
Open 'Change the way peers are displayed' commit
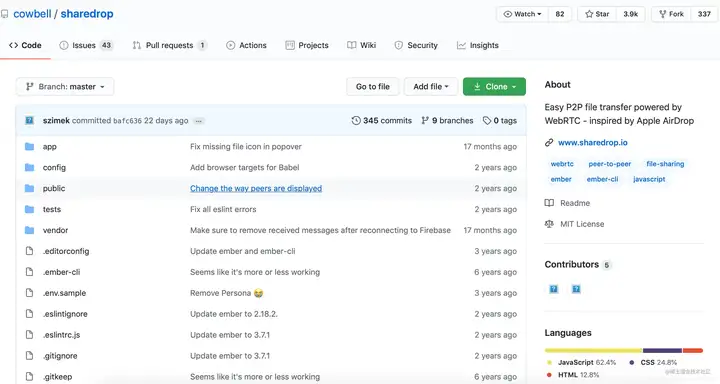click(x=256, y=188)
